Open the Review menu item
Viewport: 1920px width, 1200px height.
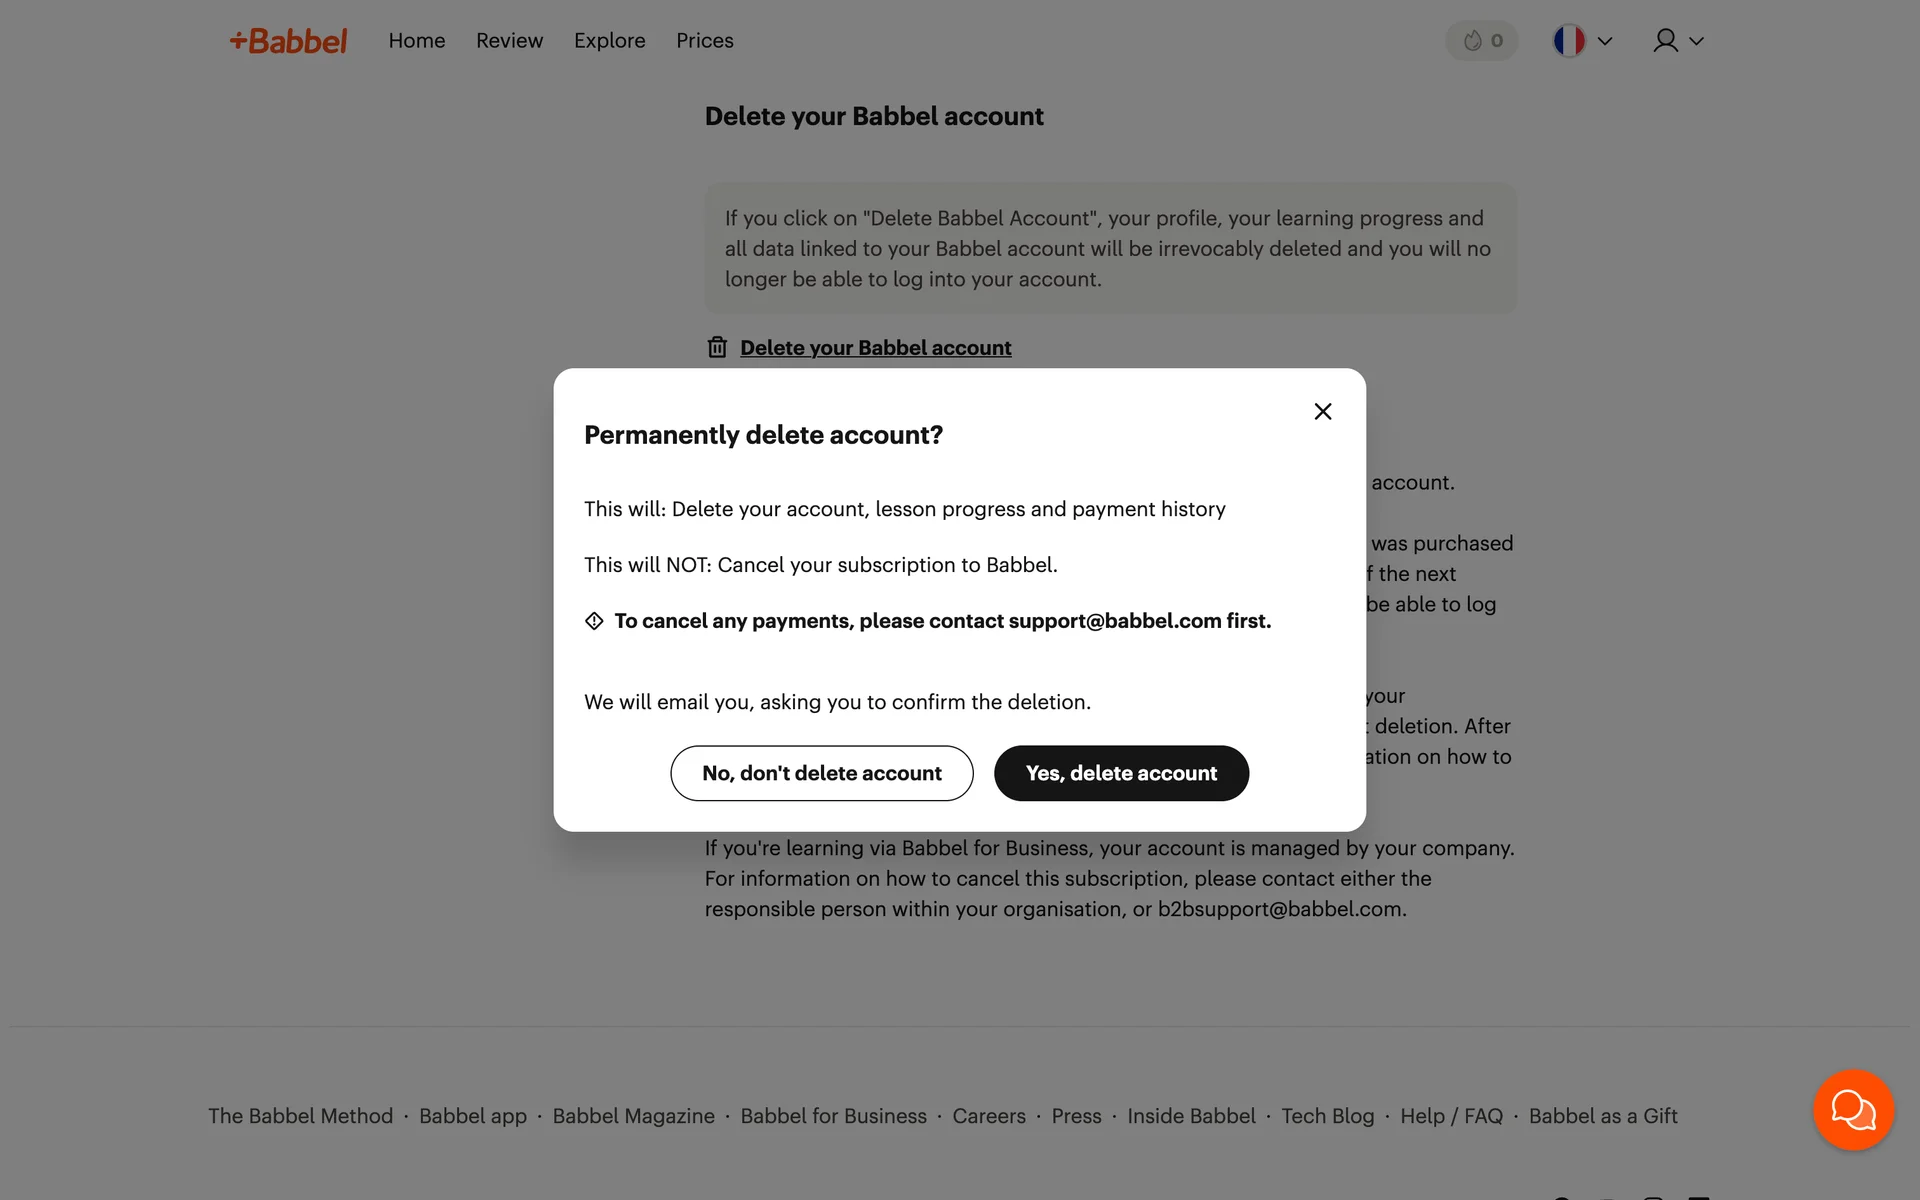[509, 41]
